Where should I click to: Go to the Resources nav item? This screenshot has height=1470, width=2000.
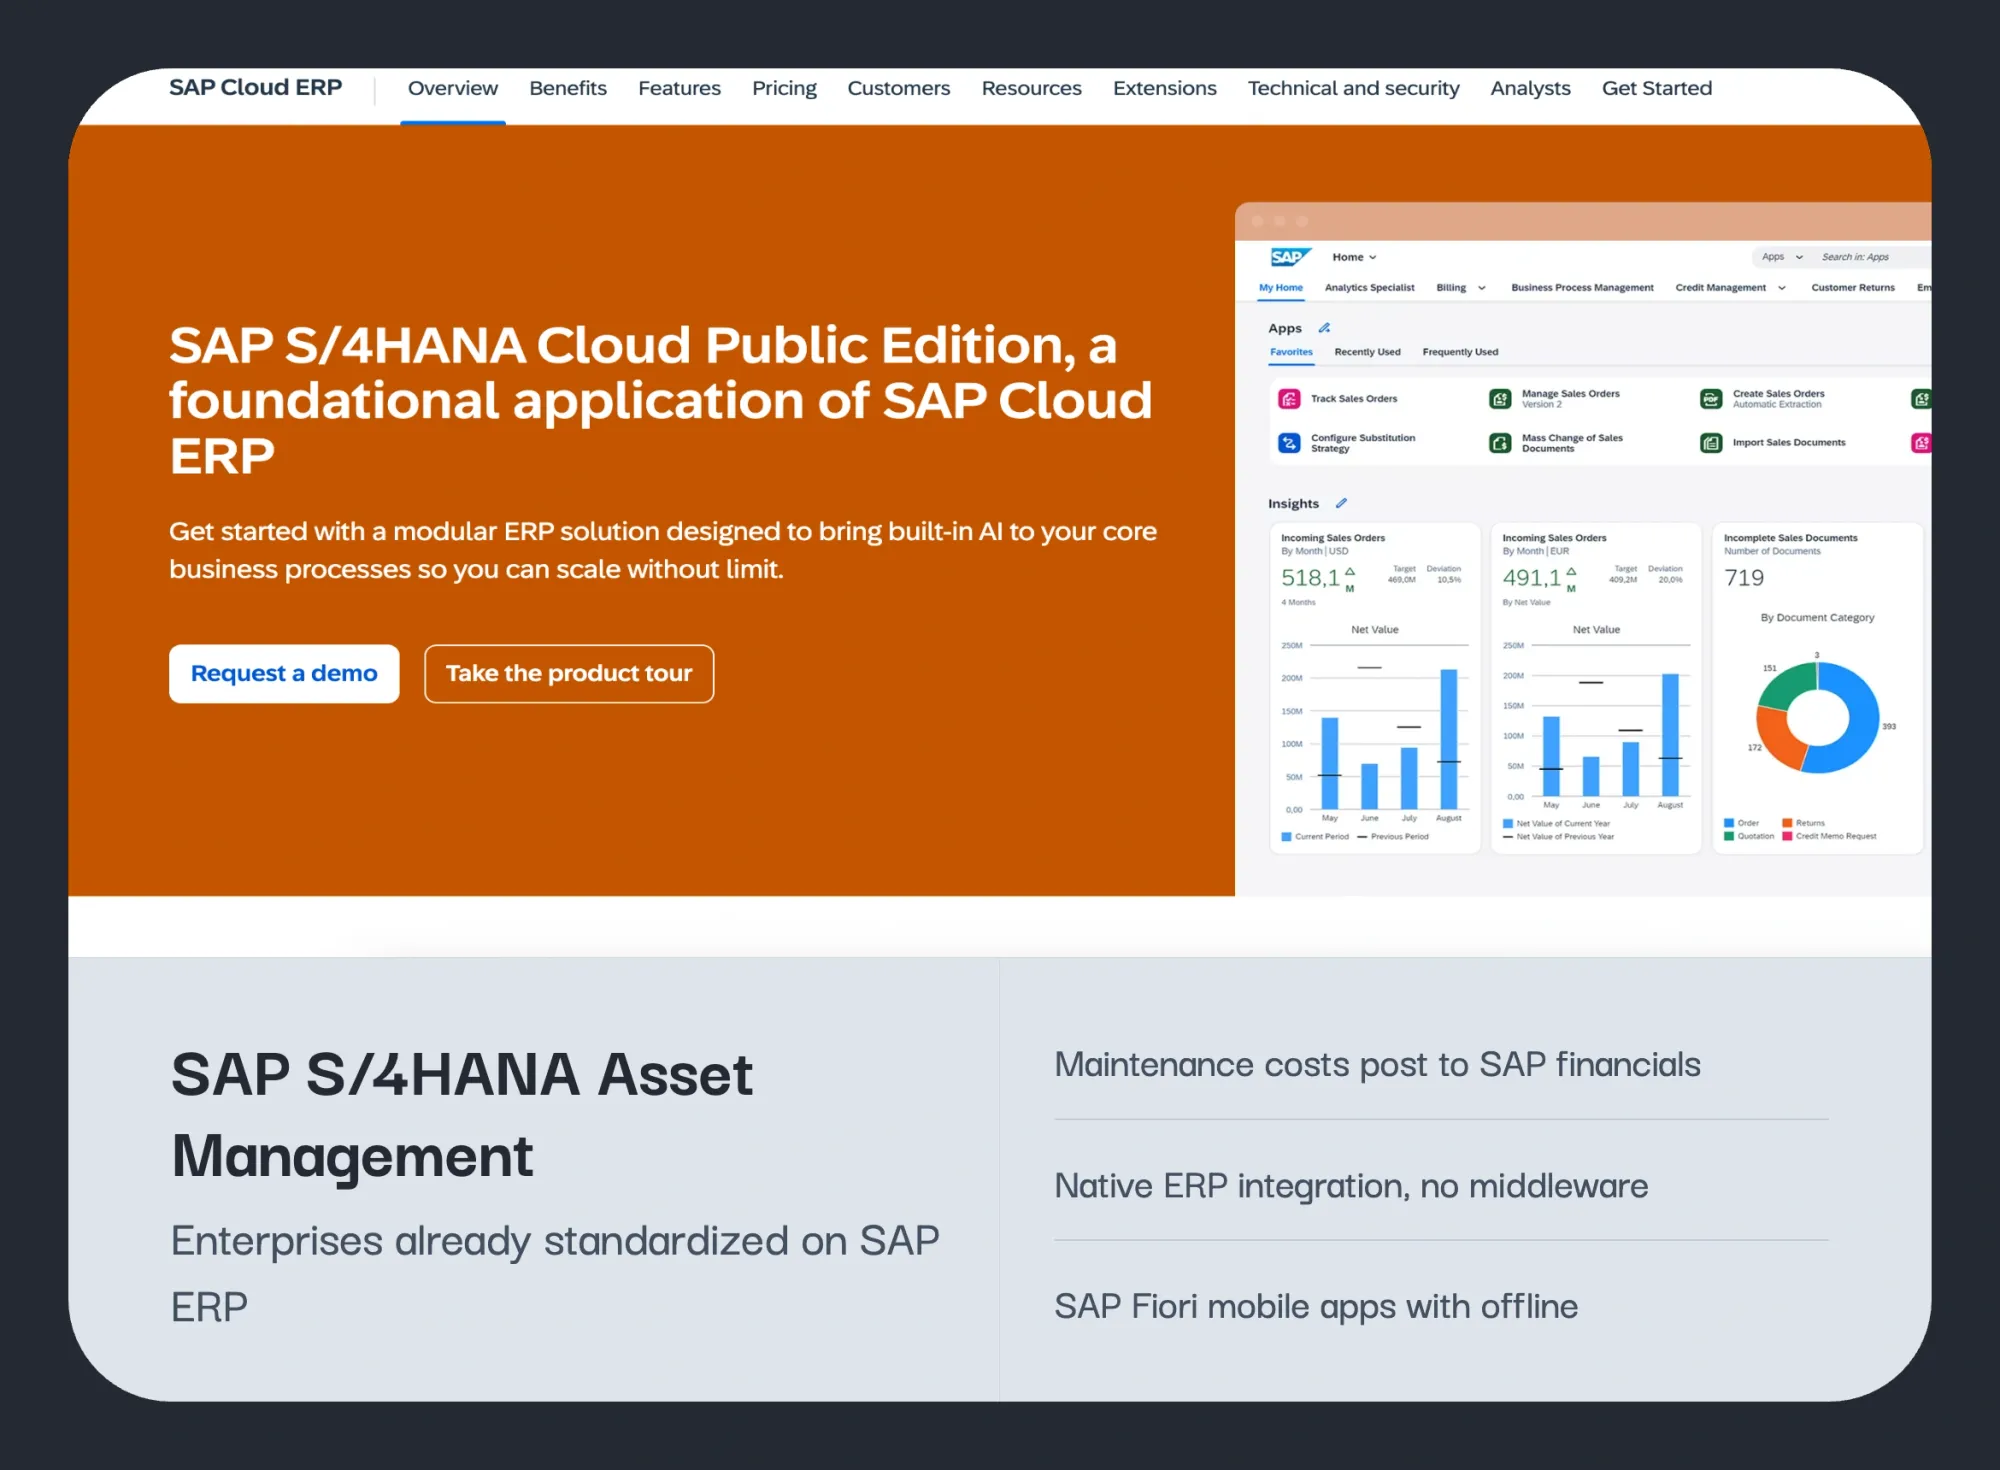[1031, 89]
